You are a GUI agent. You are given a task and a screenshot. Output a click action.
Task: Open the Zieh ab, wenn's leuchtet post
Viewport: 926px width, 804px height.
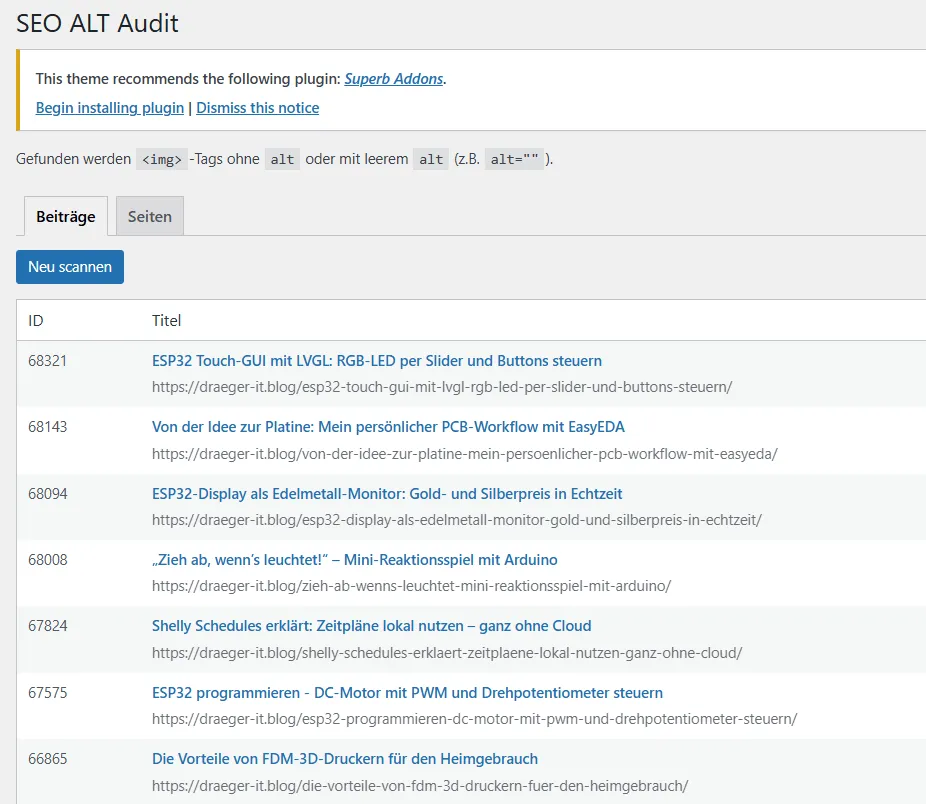(x=354, y=560)
